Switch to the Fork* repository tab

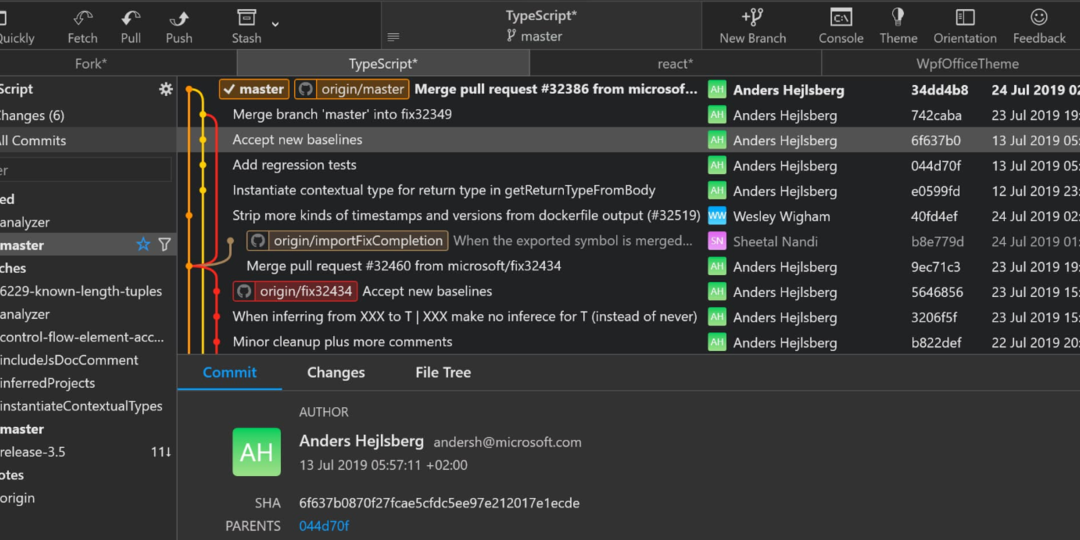point(91,64)
